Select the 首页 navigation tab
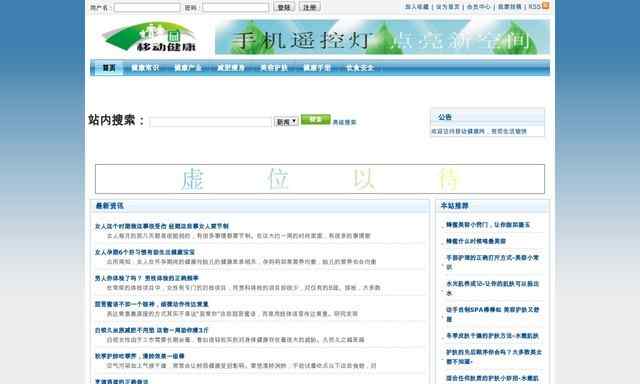The width and height of the screenshot is (640, 384). tap(109, 68)
